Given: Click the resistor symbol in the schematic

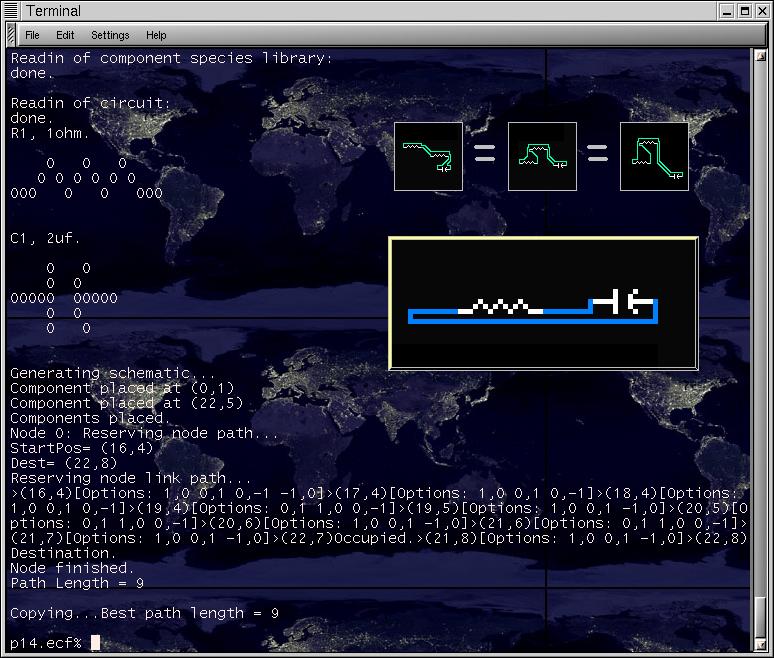Looking at the screenshot, I should (x=500, y=306).
